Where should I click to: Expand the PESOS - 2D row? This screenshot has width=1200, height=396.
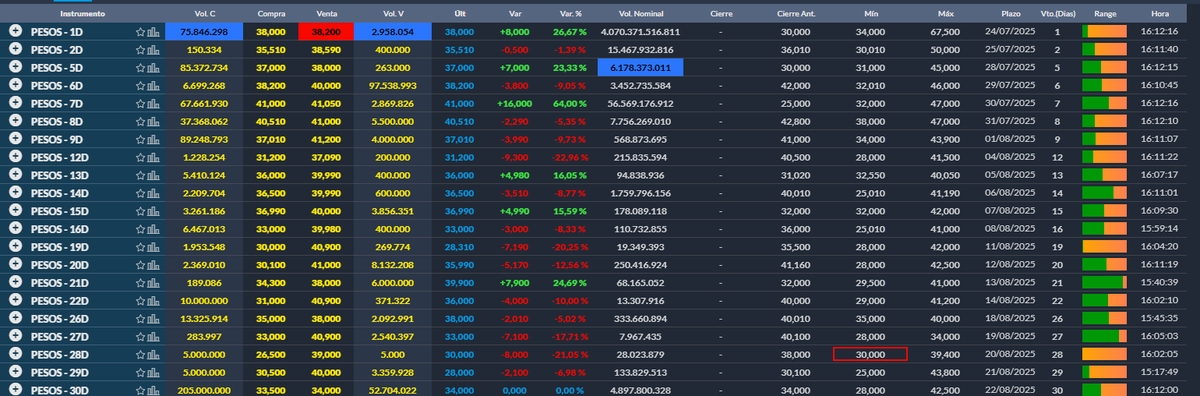(15, 49)
